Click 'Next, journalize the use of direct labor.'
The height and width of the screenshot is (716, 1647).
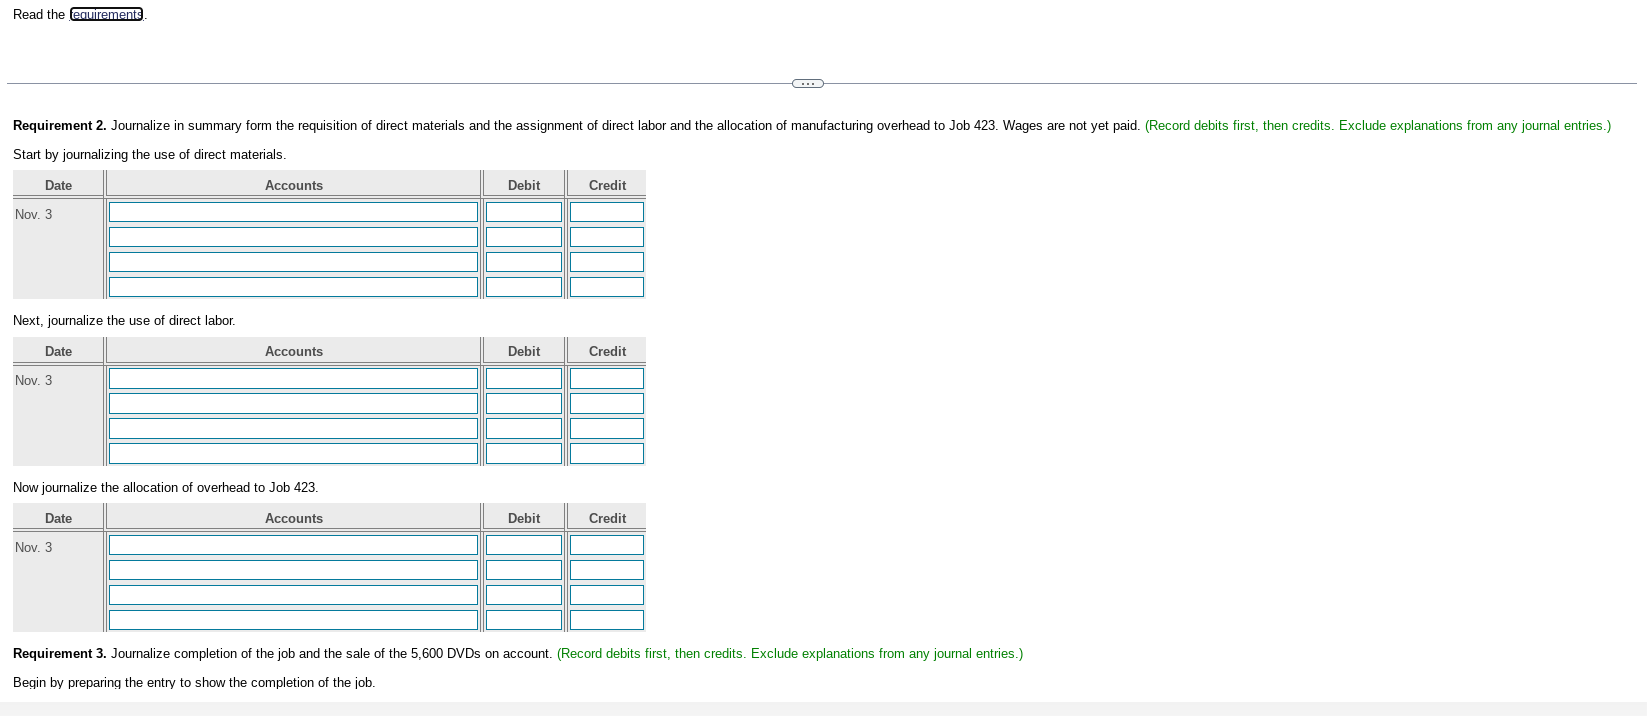point(124,320)
